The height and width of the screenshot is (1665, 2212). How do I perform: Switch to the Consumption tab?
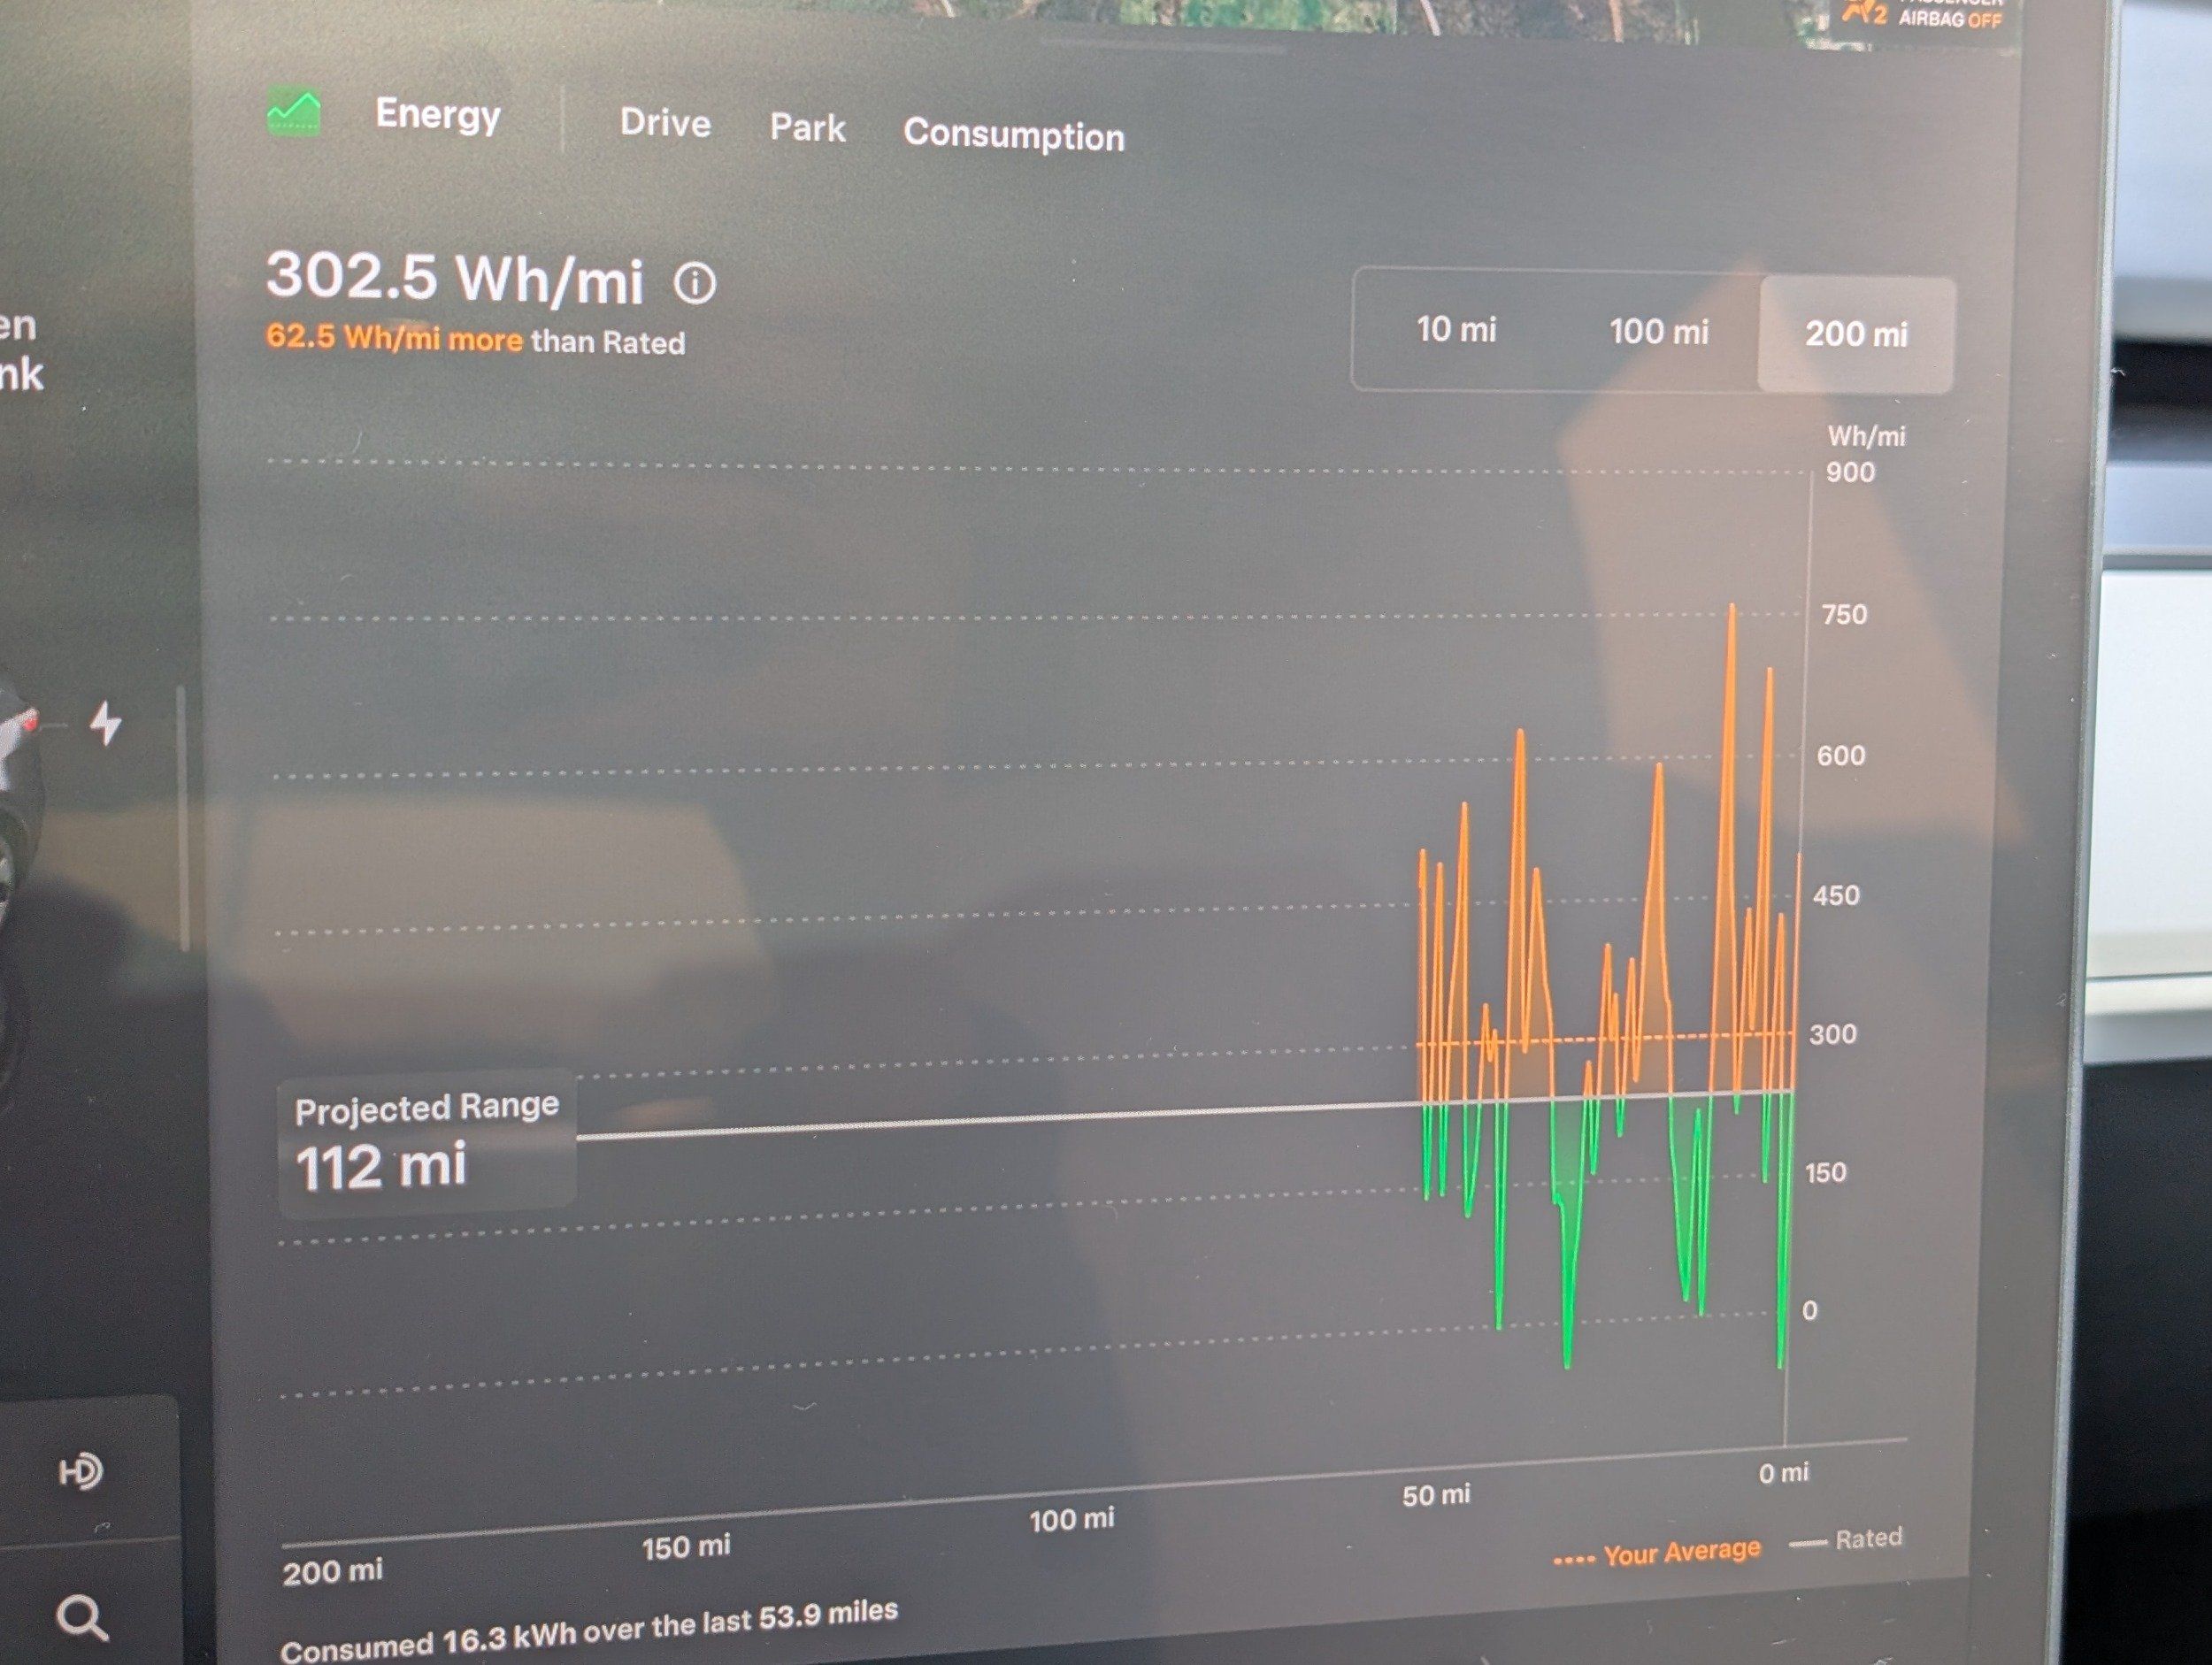click(1013, 134)
